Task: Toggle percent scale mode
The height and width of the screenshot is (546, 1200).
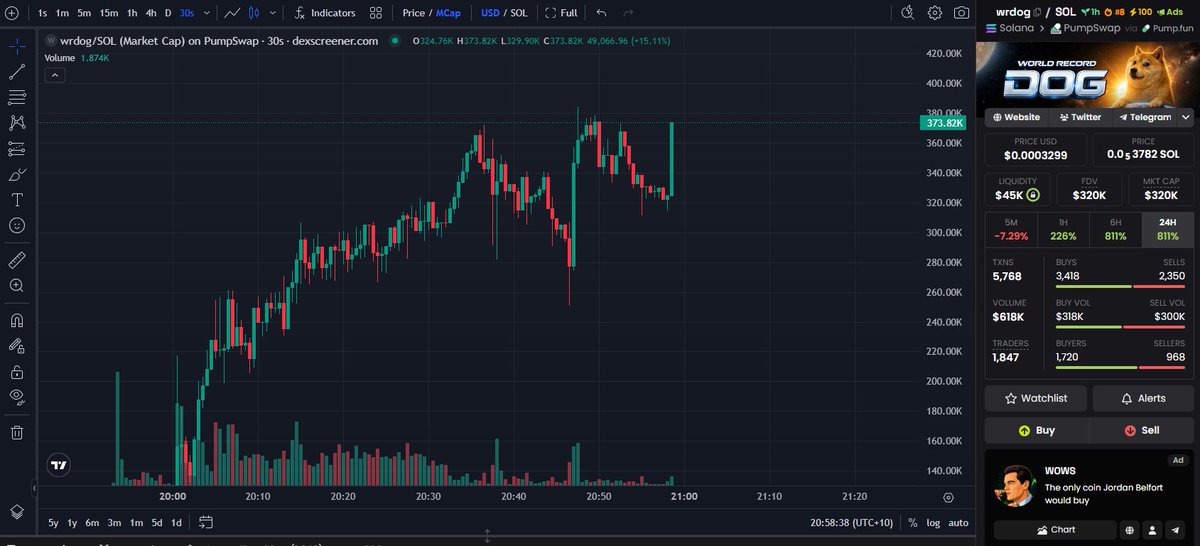Action: (x=912, y=523)
